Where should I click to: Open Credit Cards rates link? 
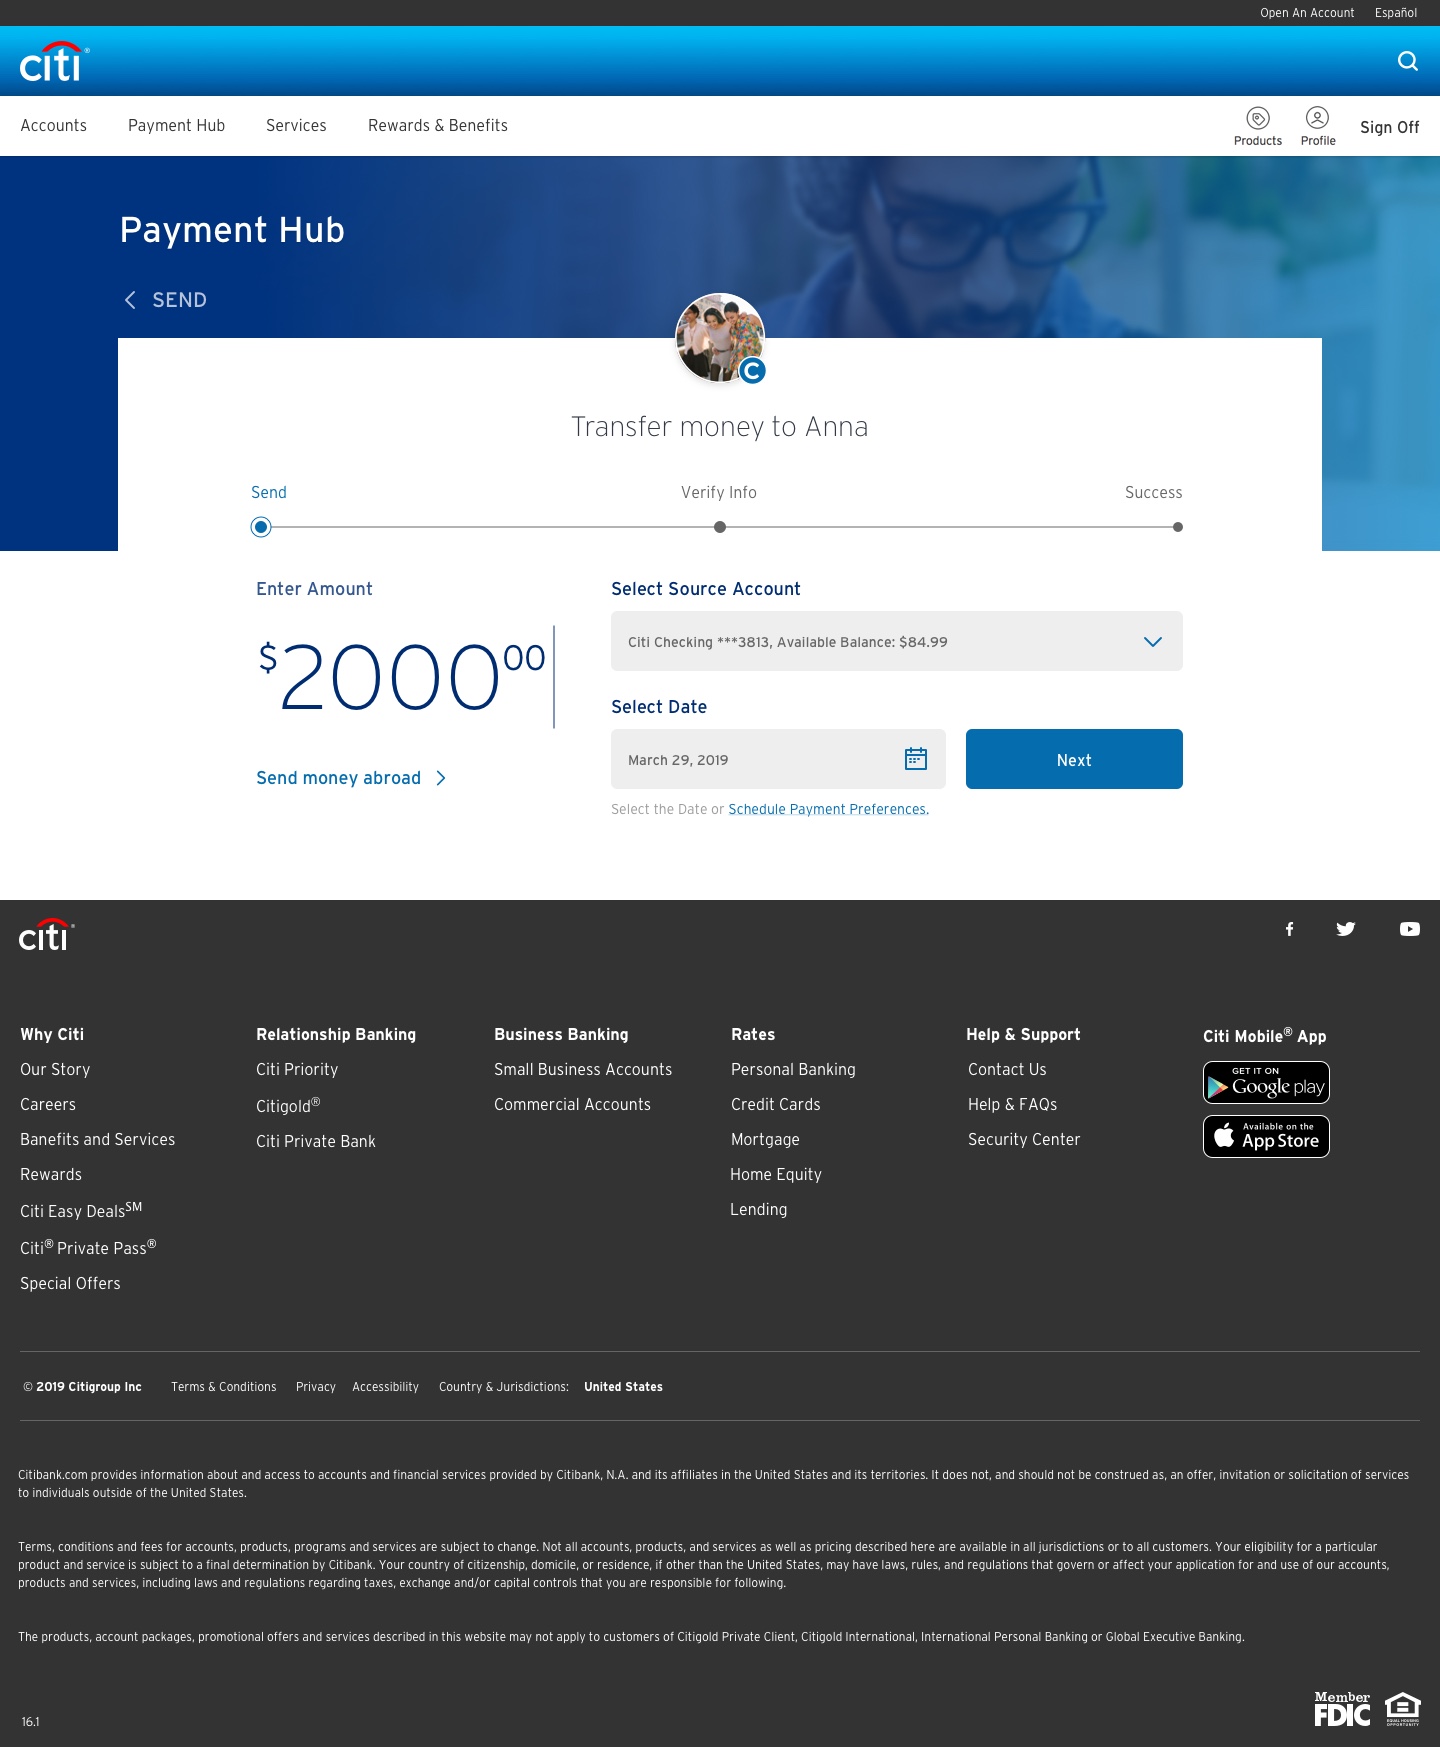(775, 1104)
